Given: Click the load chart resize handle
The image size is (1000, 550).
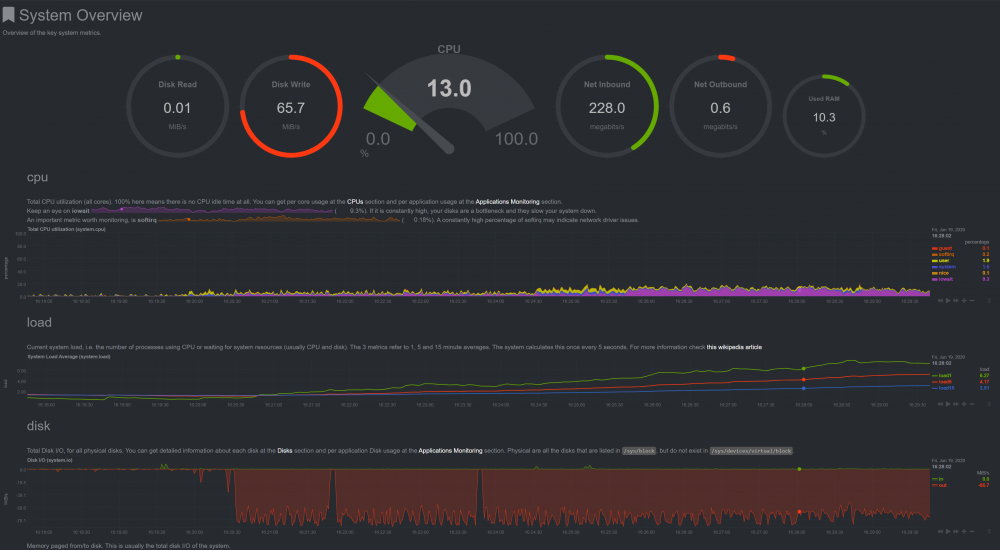Looking at the screenshot, I should click(x=989, y=404).
